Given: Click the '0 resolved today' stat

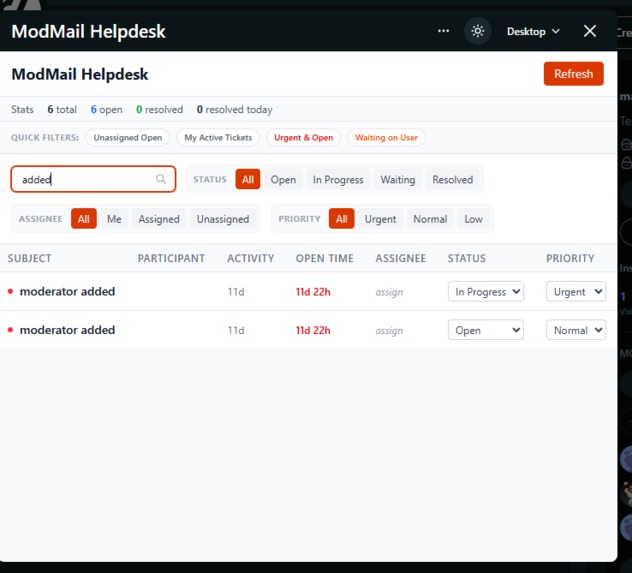Looking at the screenshot, I should coord(234,109).
